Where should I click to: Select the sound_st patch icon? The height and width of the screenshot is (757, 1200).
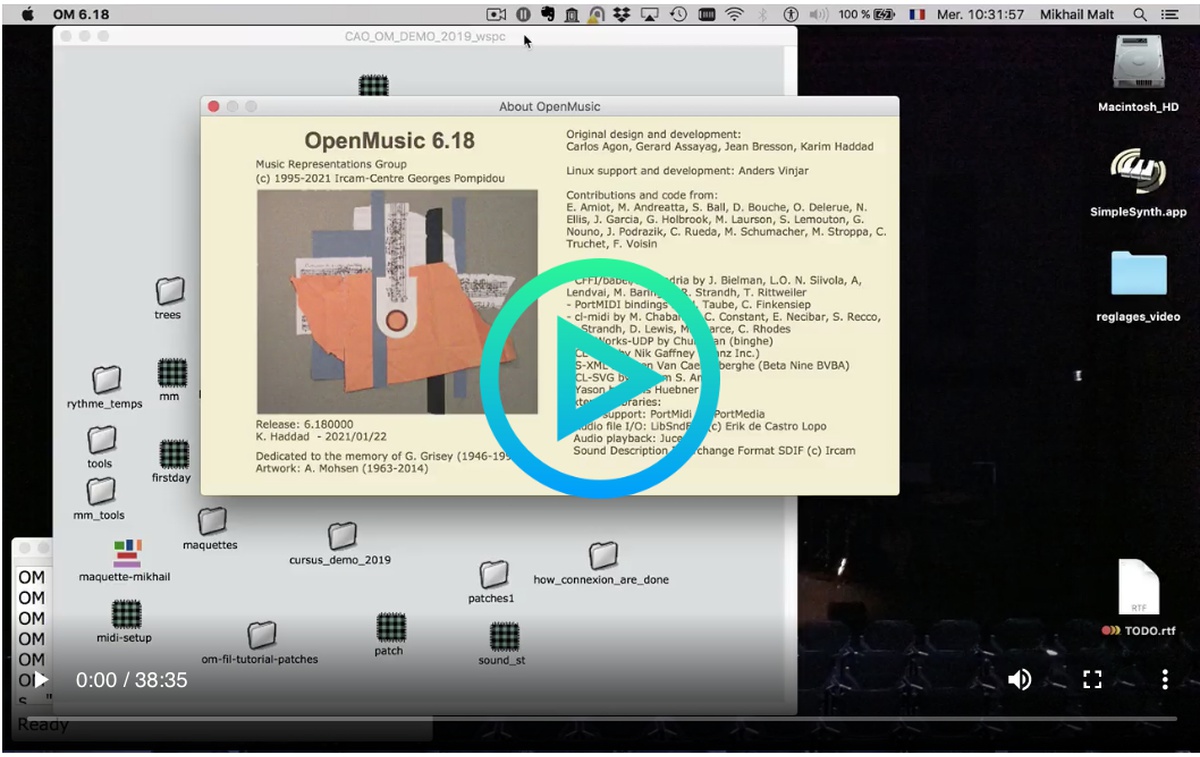503,644
